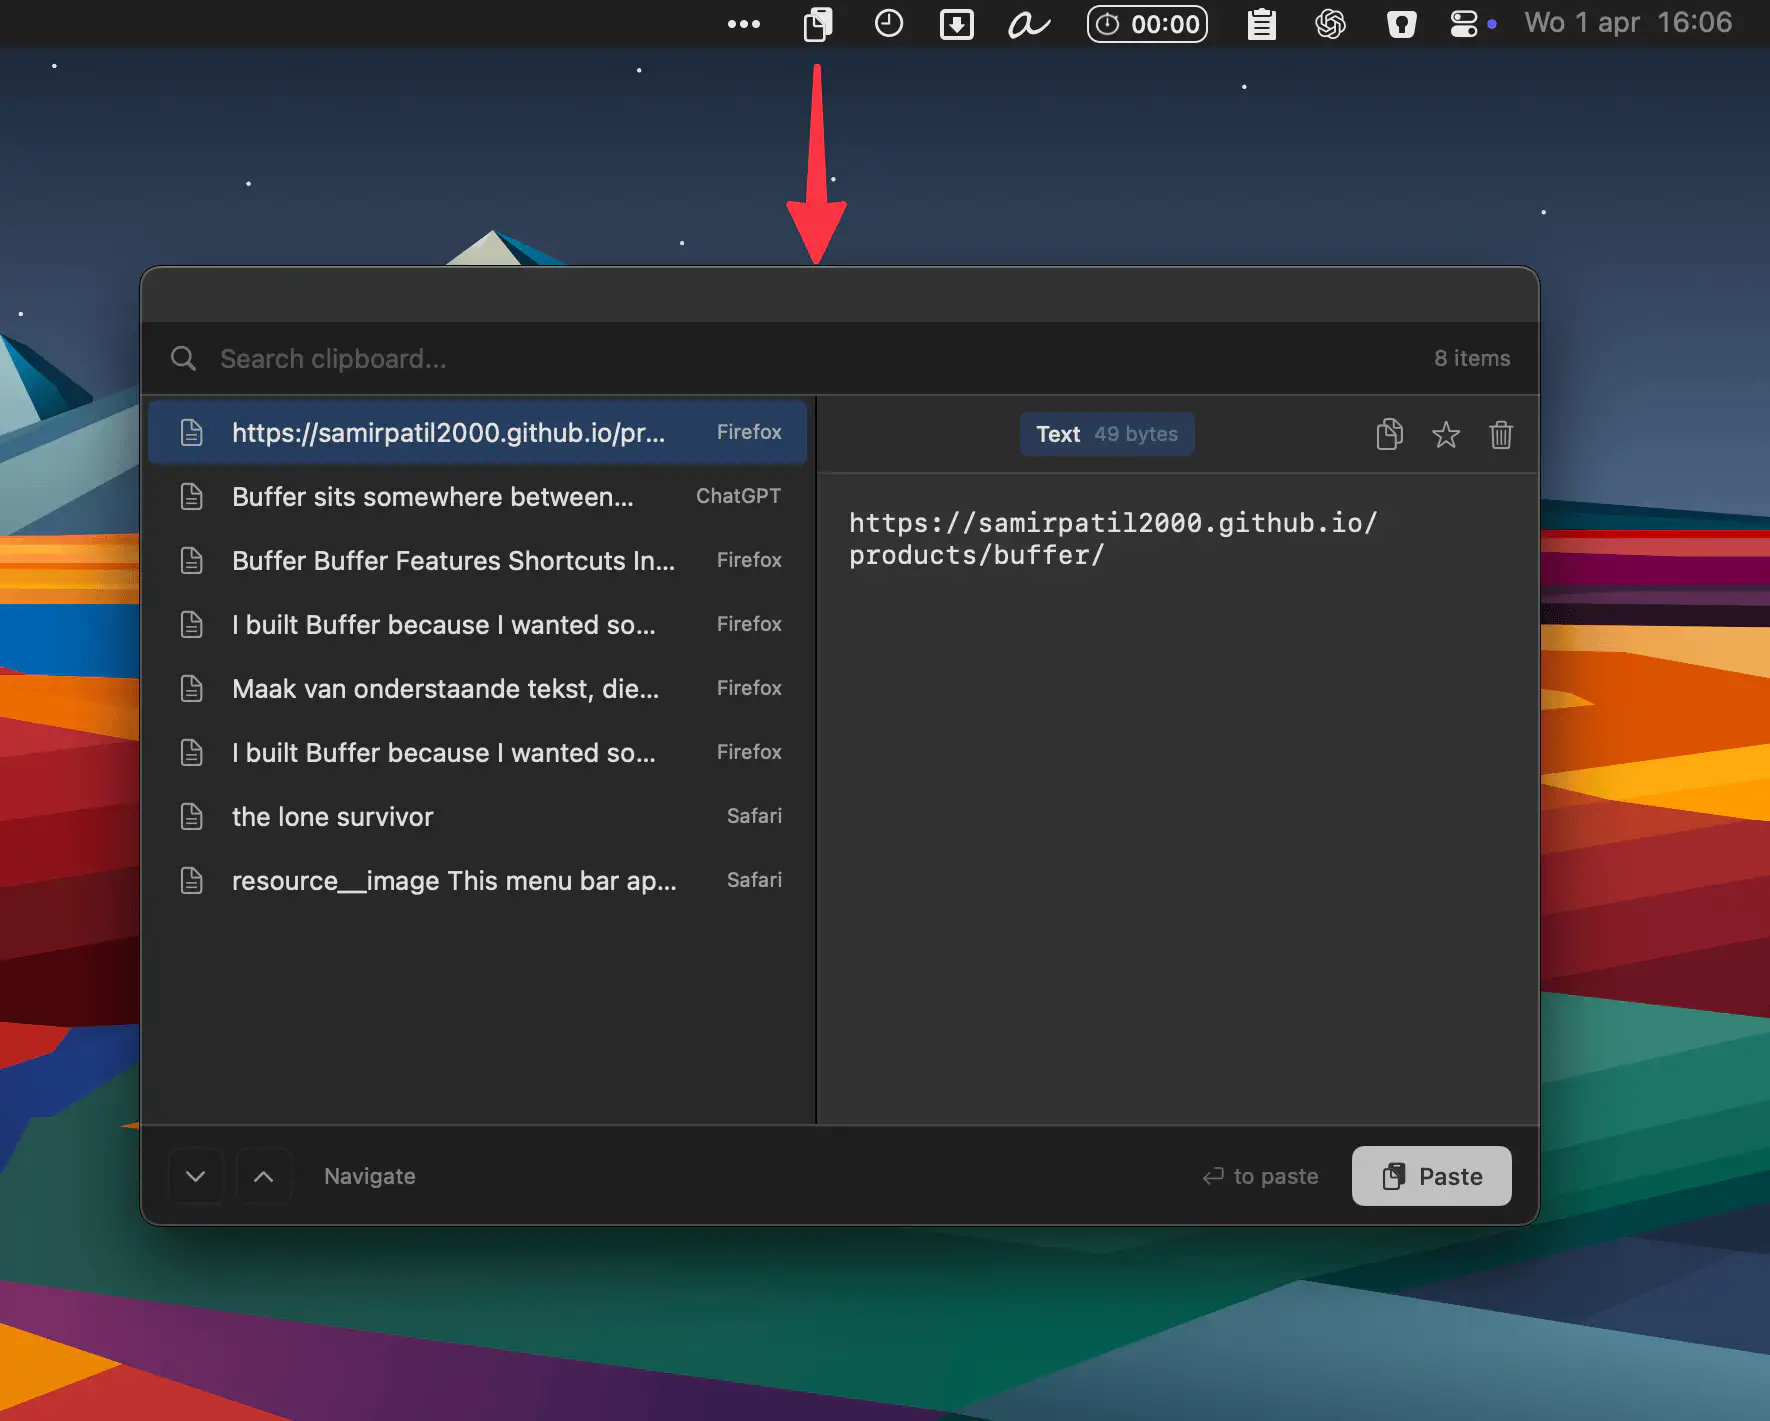
Task: Click the notepad clipboard menu bar icon
Action: coord(1261,24)
